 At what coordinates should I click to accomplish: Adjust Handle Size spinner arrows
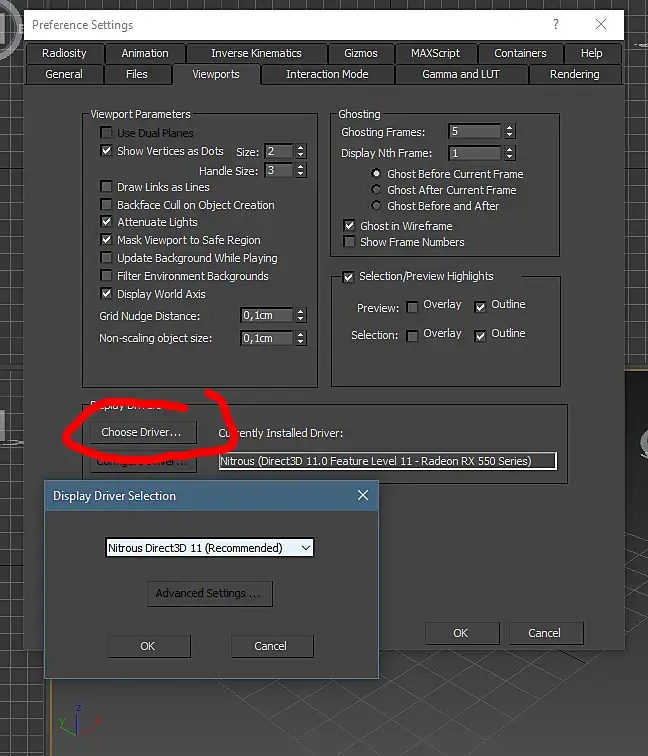300,170
